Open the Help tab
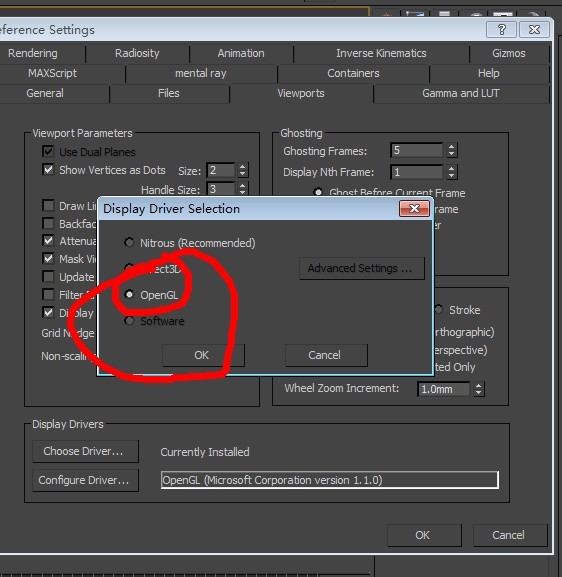The width and height of the screenshot is (562, 577). tap(488, 73)
